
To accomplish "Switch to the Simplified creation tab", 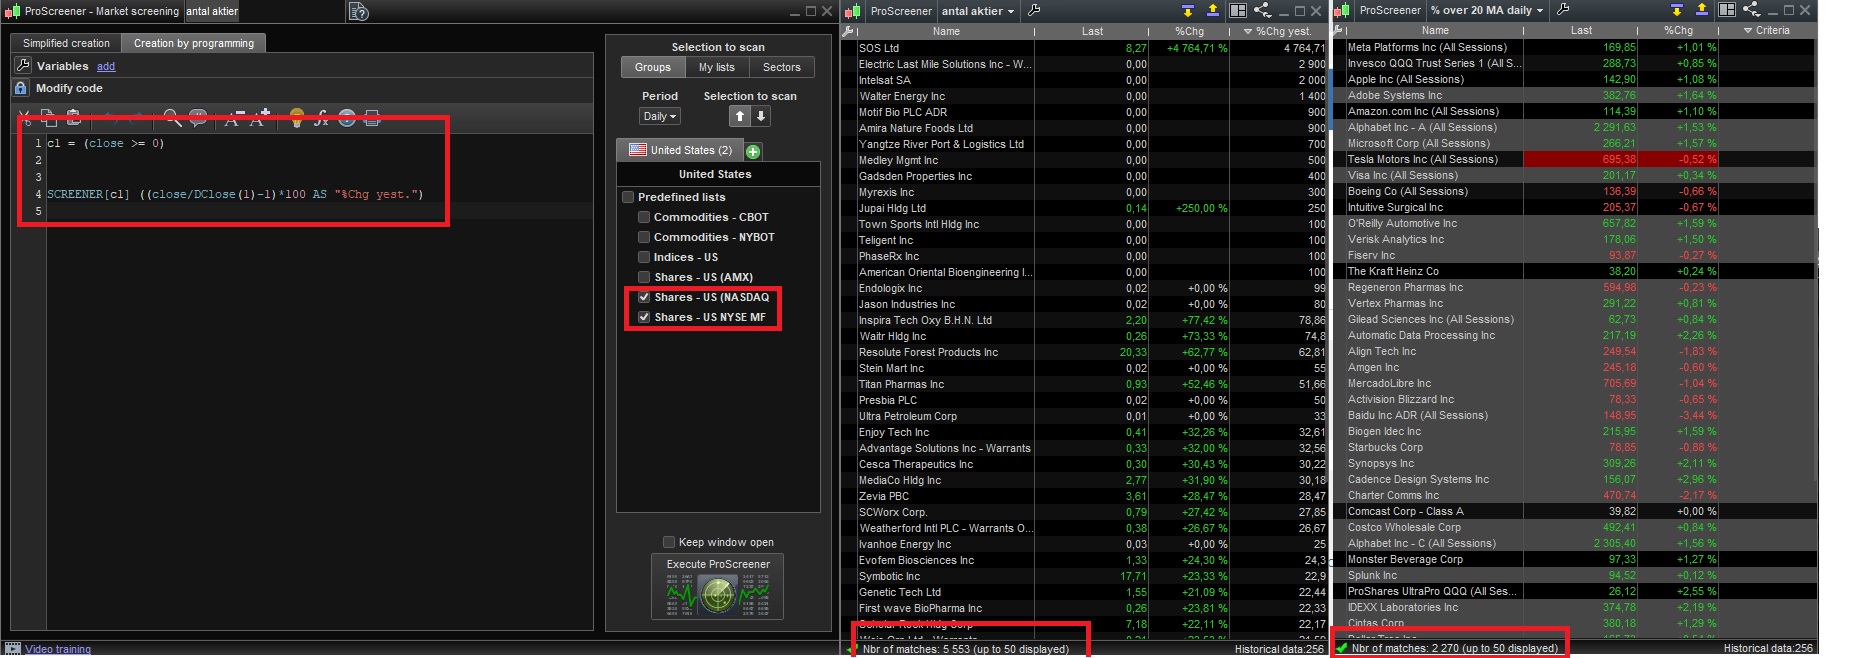I will click(x=66, y=43).
